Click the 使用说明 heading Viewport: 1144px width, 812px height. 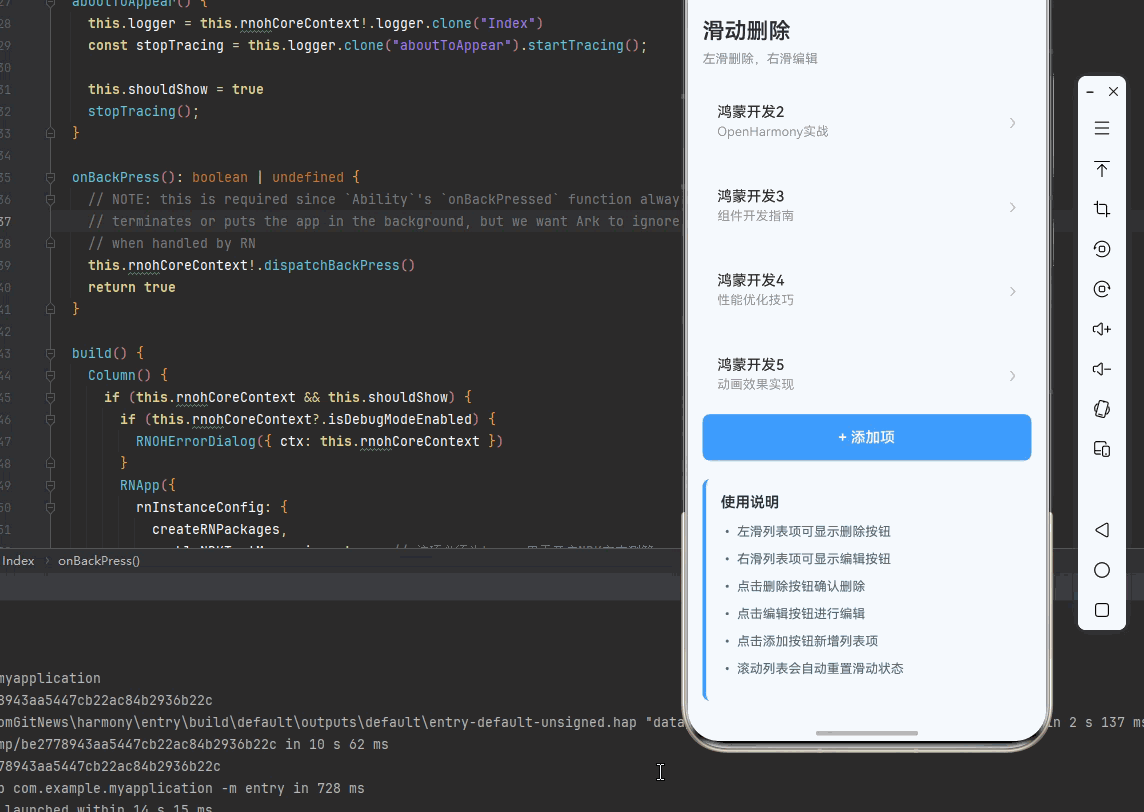[749, 502]
